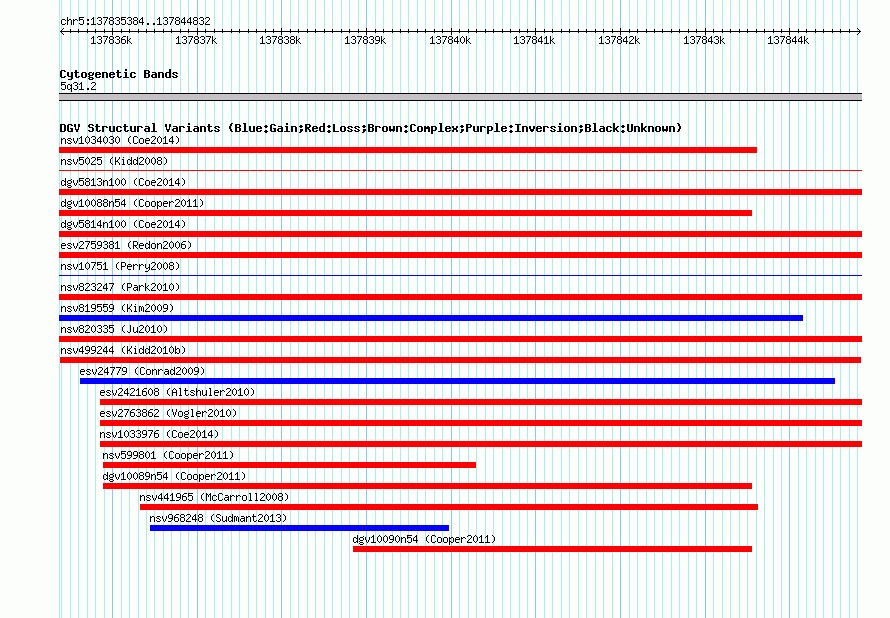Click the chr5:137835384..137844832 coordinate label

tap(135, 21)
